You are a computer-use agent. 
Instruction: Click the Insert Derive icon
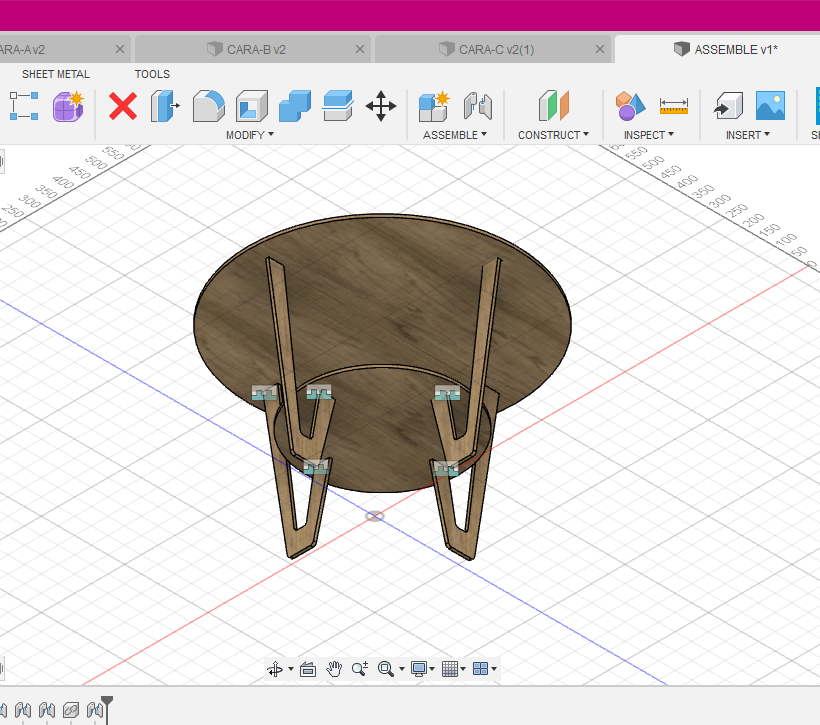tap(728, 106)
